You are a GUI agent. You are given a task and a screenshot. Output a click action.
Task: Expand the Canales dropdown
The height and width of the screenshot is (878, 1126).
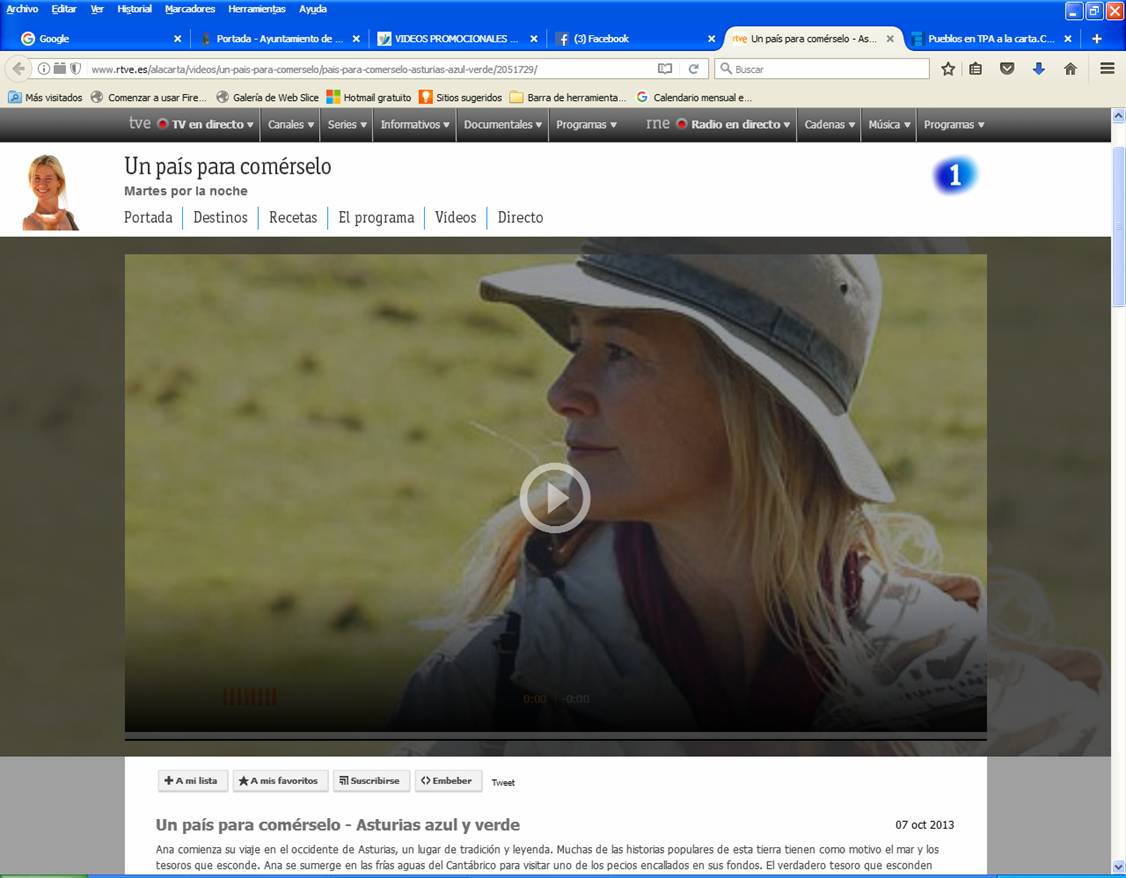[x=291, y=124]
